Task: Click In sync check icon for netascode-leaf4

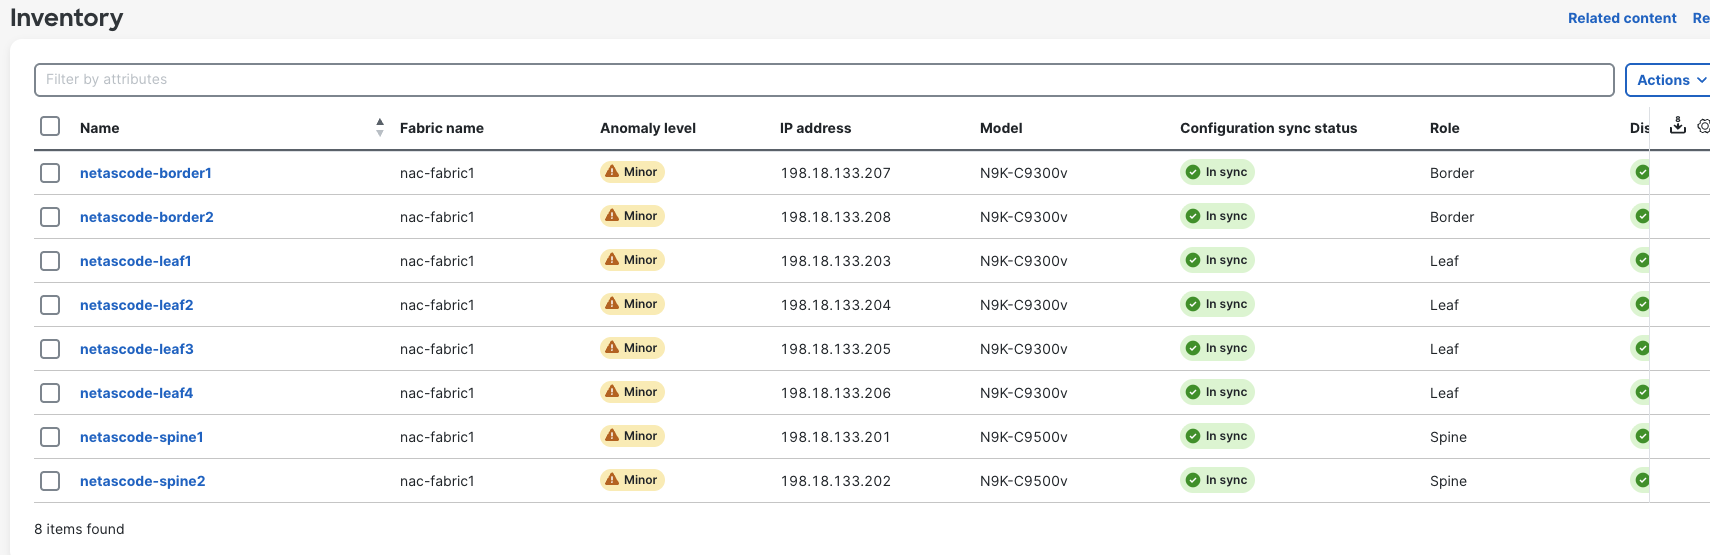Action: click(1193, 392)
